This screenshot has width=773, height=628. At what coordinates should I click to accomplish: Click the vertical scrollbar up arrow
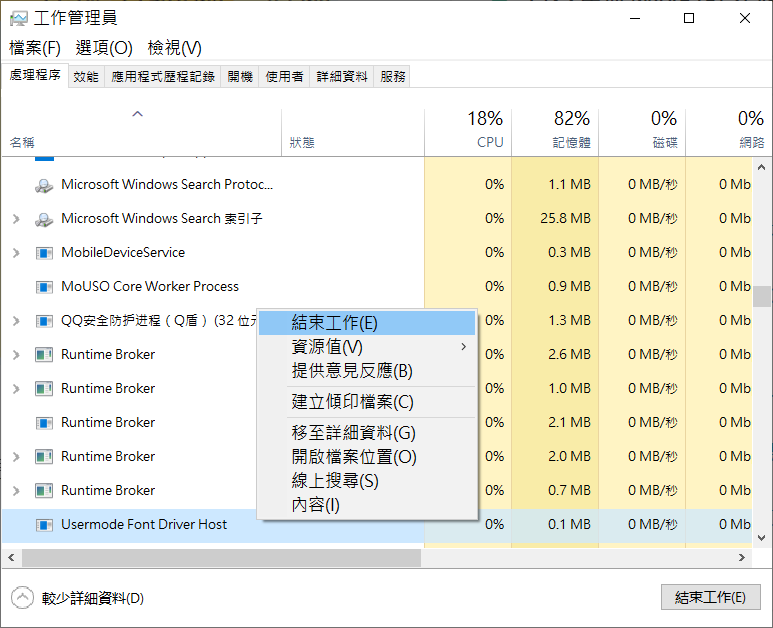[762, 167]
